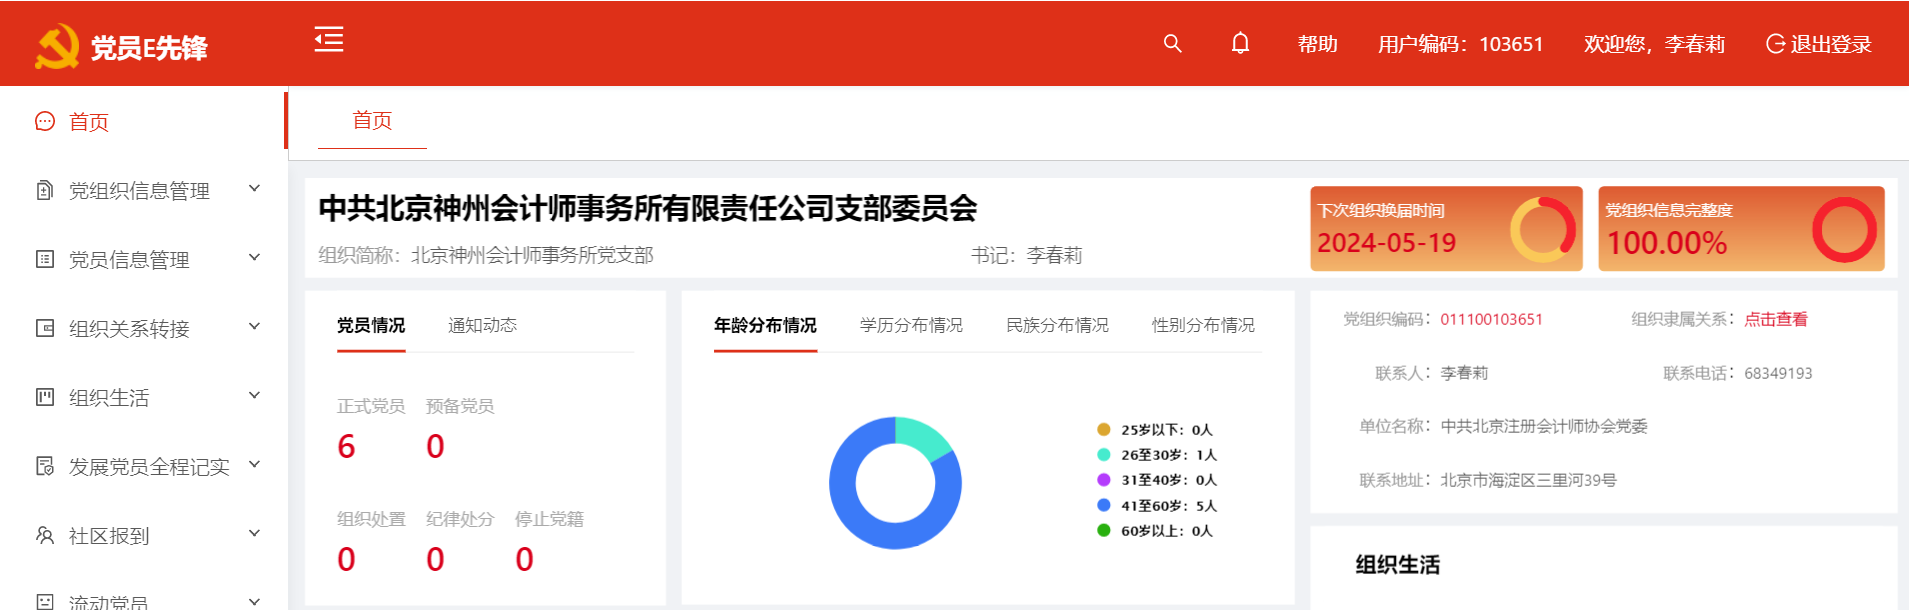Collapse sidebar using the menu fold icon
The height and width of the screenshot is (610, 1909).
click(329, 40)
